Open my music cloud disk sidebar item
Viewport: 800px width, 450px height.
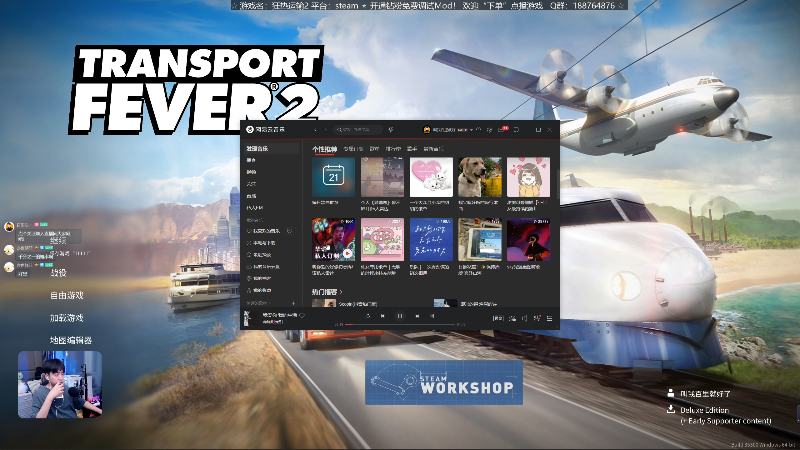coord(263,266)
